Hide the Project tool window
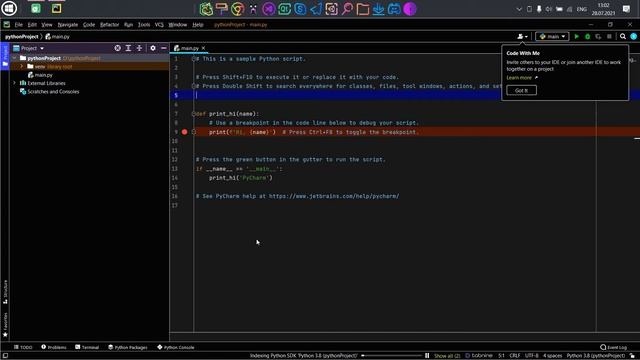 (x=164, y=48)
